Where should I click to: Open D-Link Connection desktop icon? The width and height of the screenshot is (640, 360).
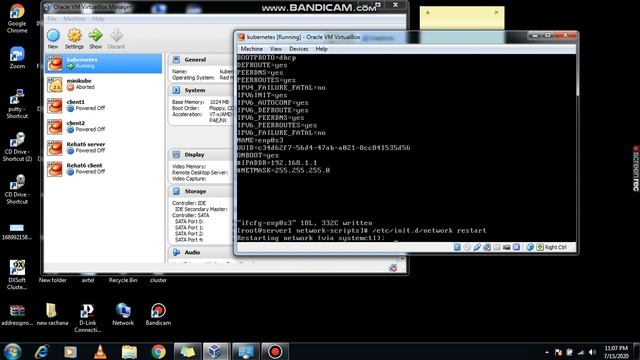[88, 318]
